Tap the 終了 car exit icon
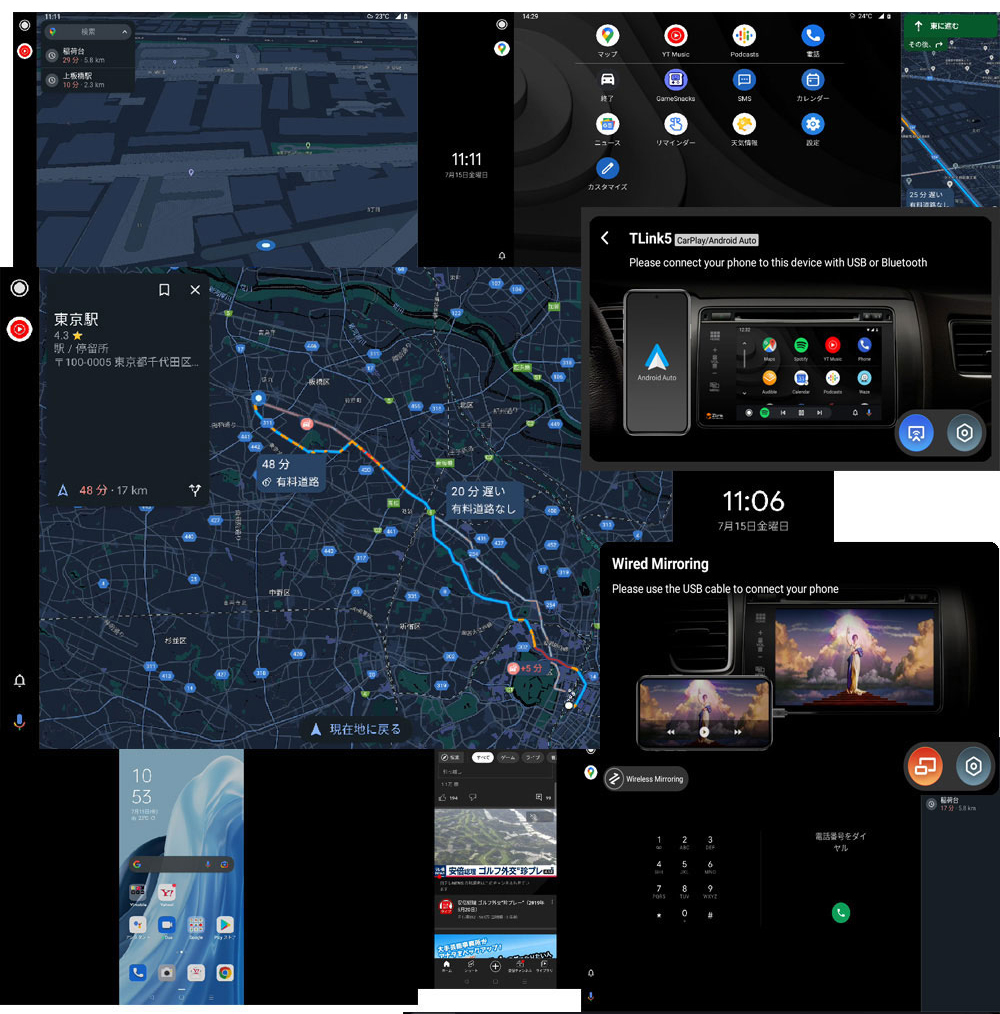The width and height of the screenshot is (1000, 1014). click(x=607, y=80)
